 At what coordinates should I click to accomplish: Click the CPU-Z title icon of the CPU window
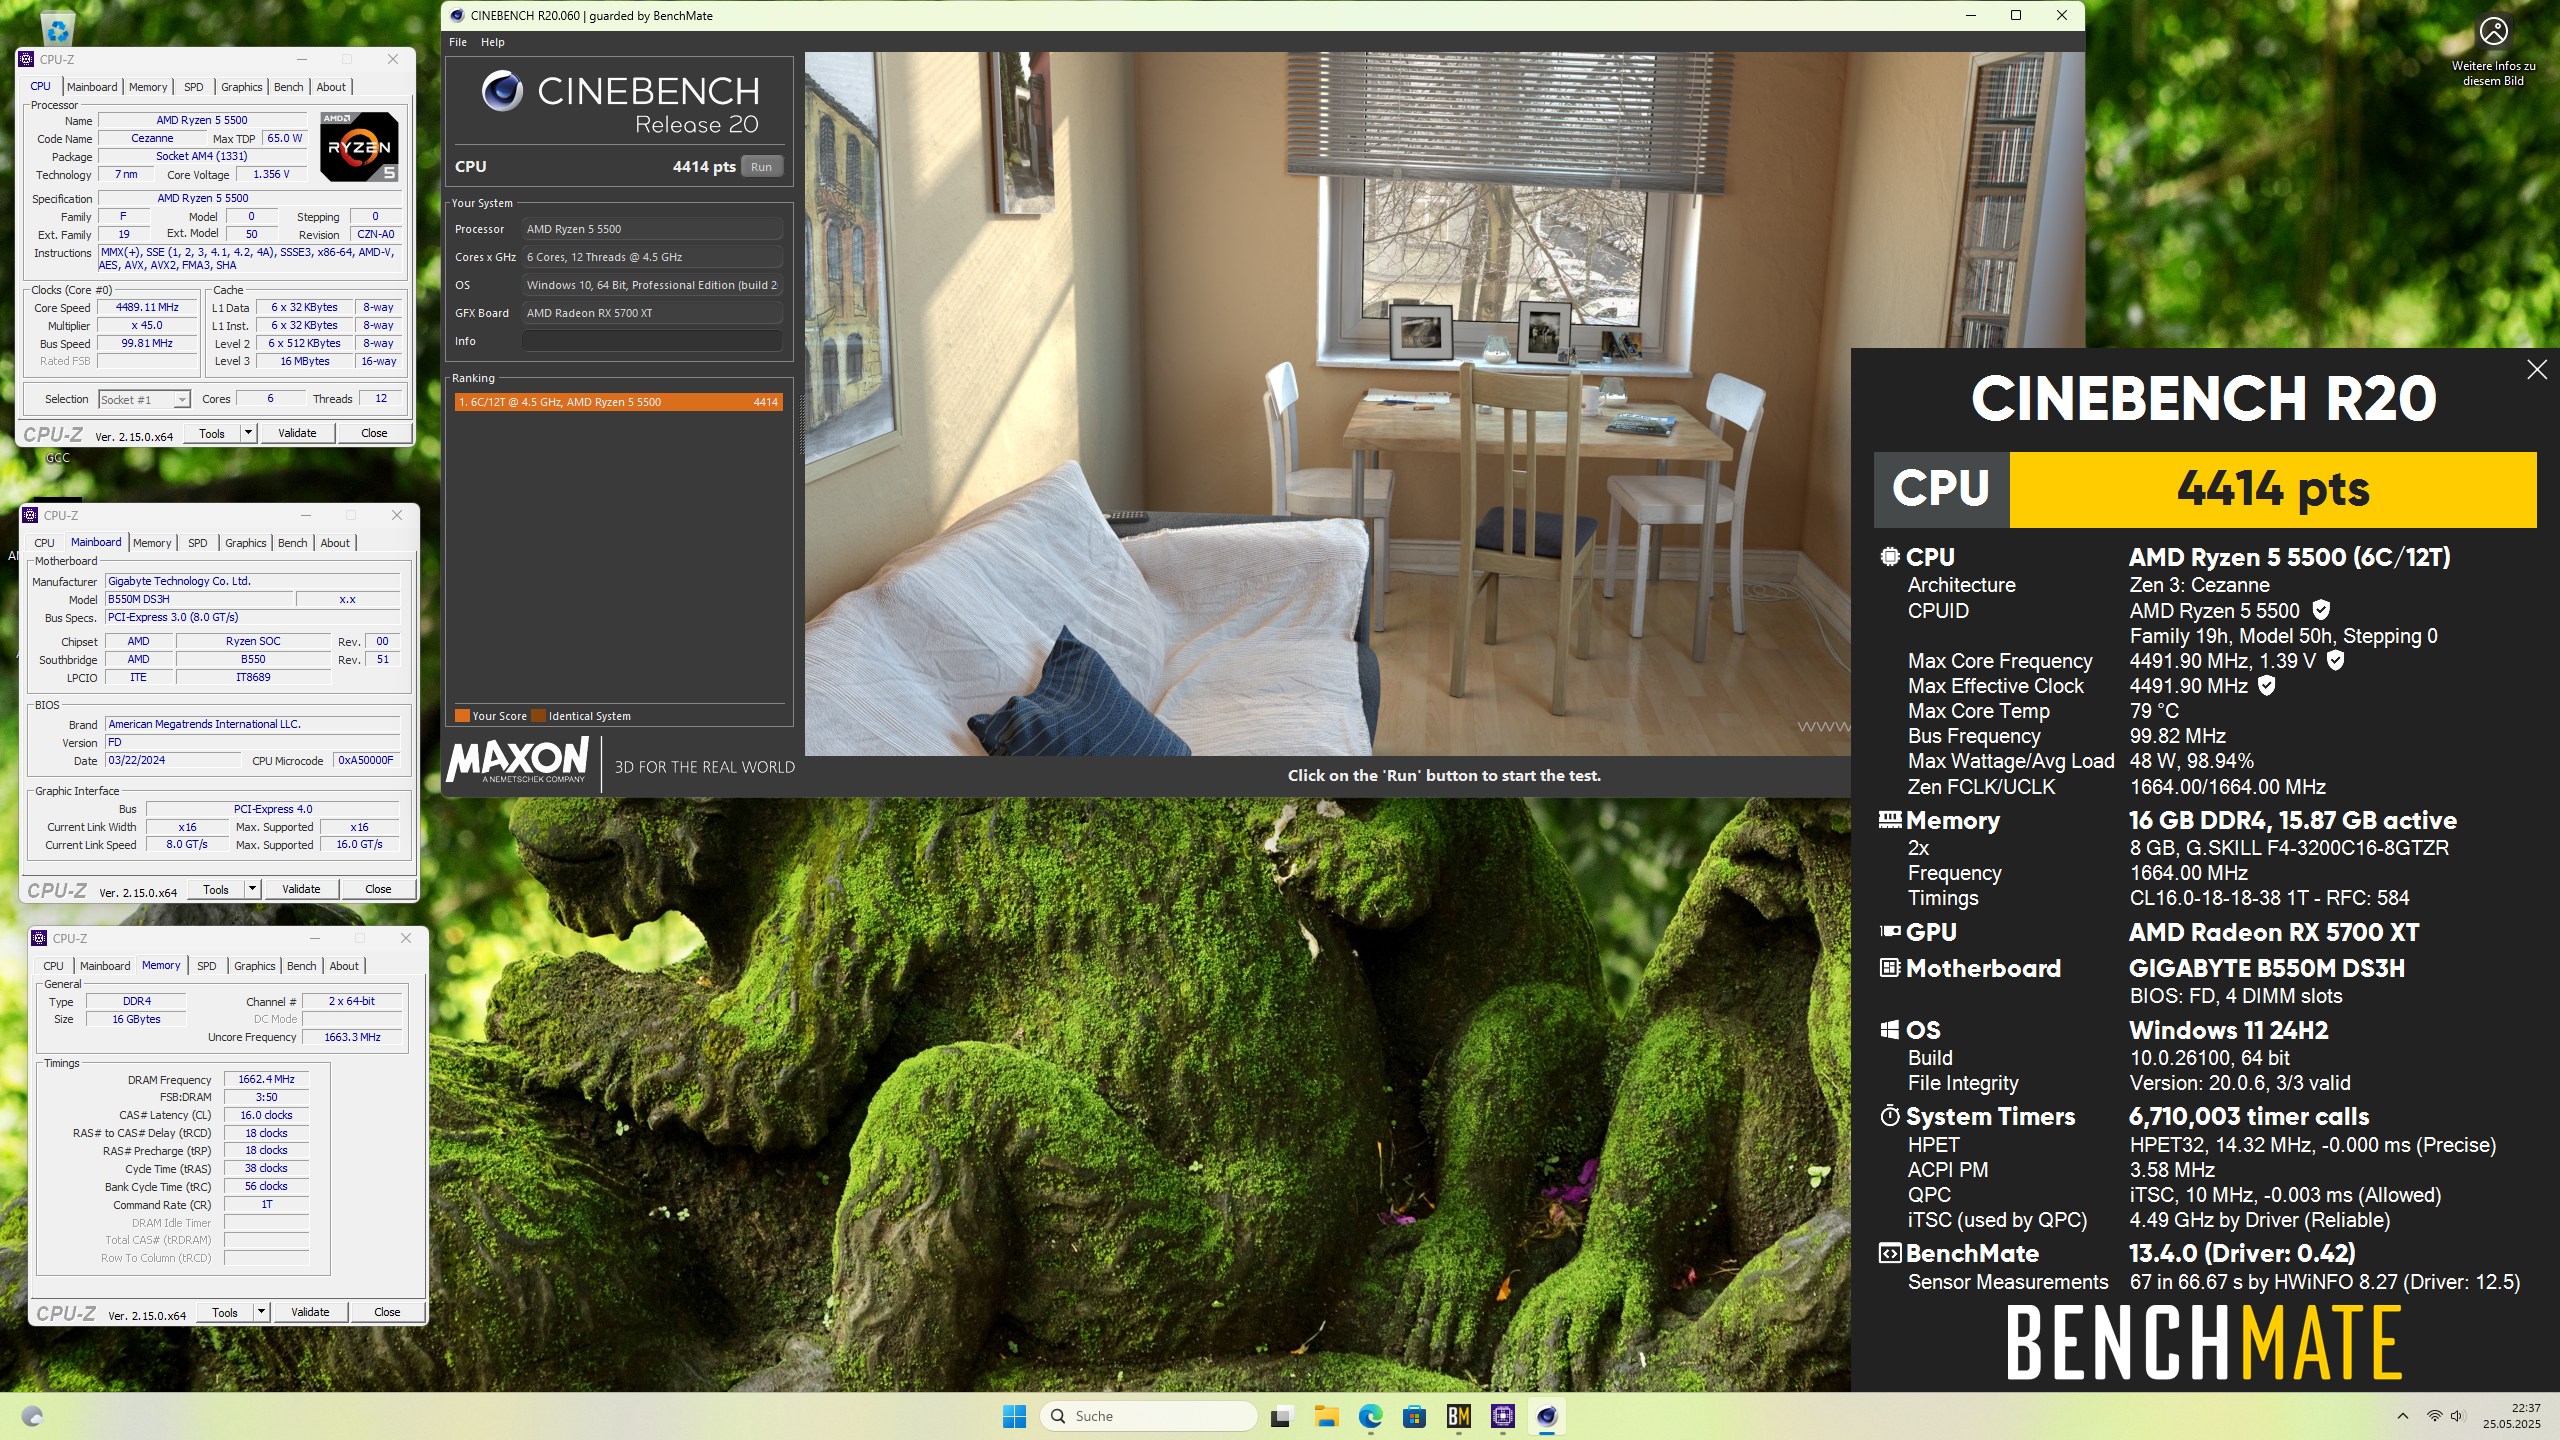[x=26, y=59]
